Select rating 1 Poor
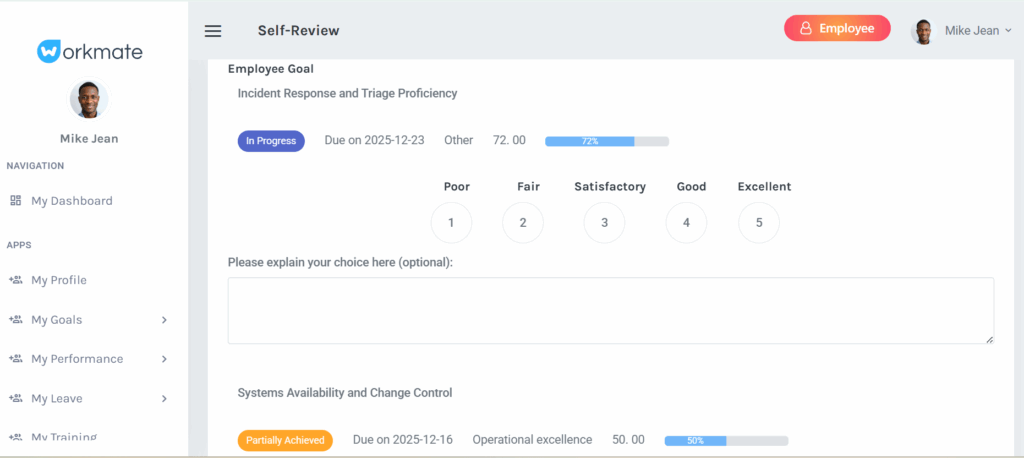Viewport: 1024px width, 458px height. (452, 223)
